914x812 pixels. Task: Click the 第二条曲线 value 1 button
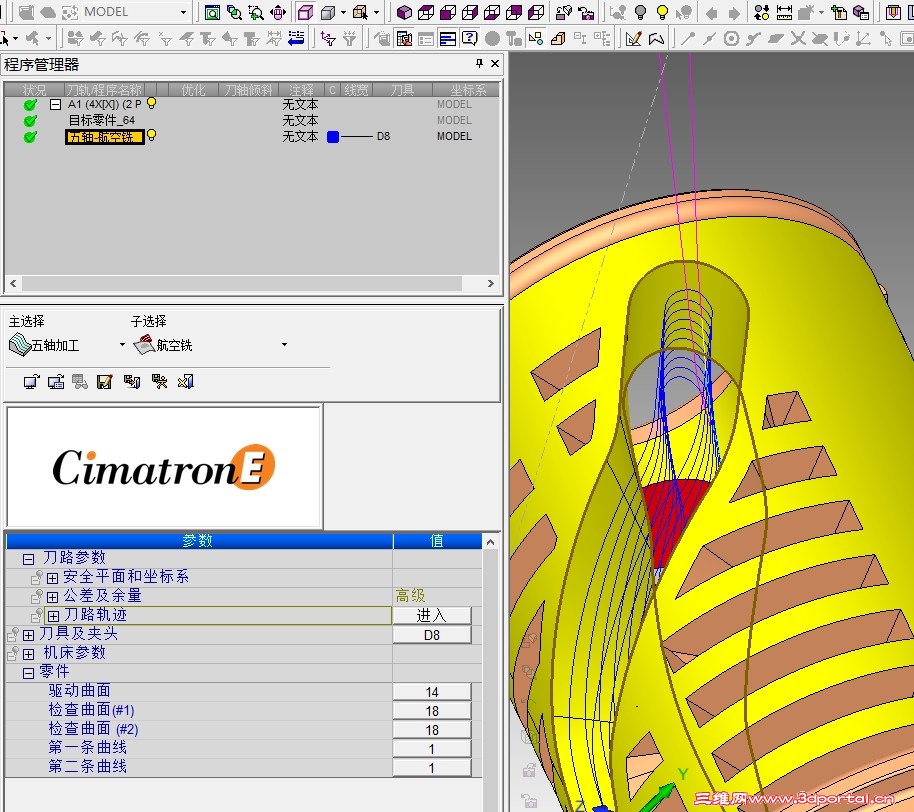432,768
